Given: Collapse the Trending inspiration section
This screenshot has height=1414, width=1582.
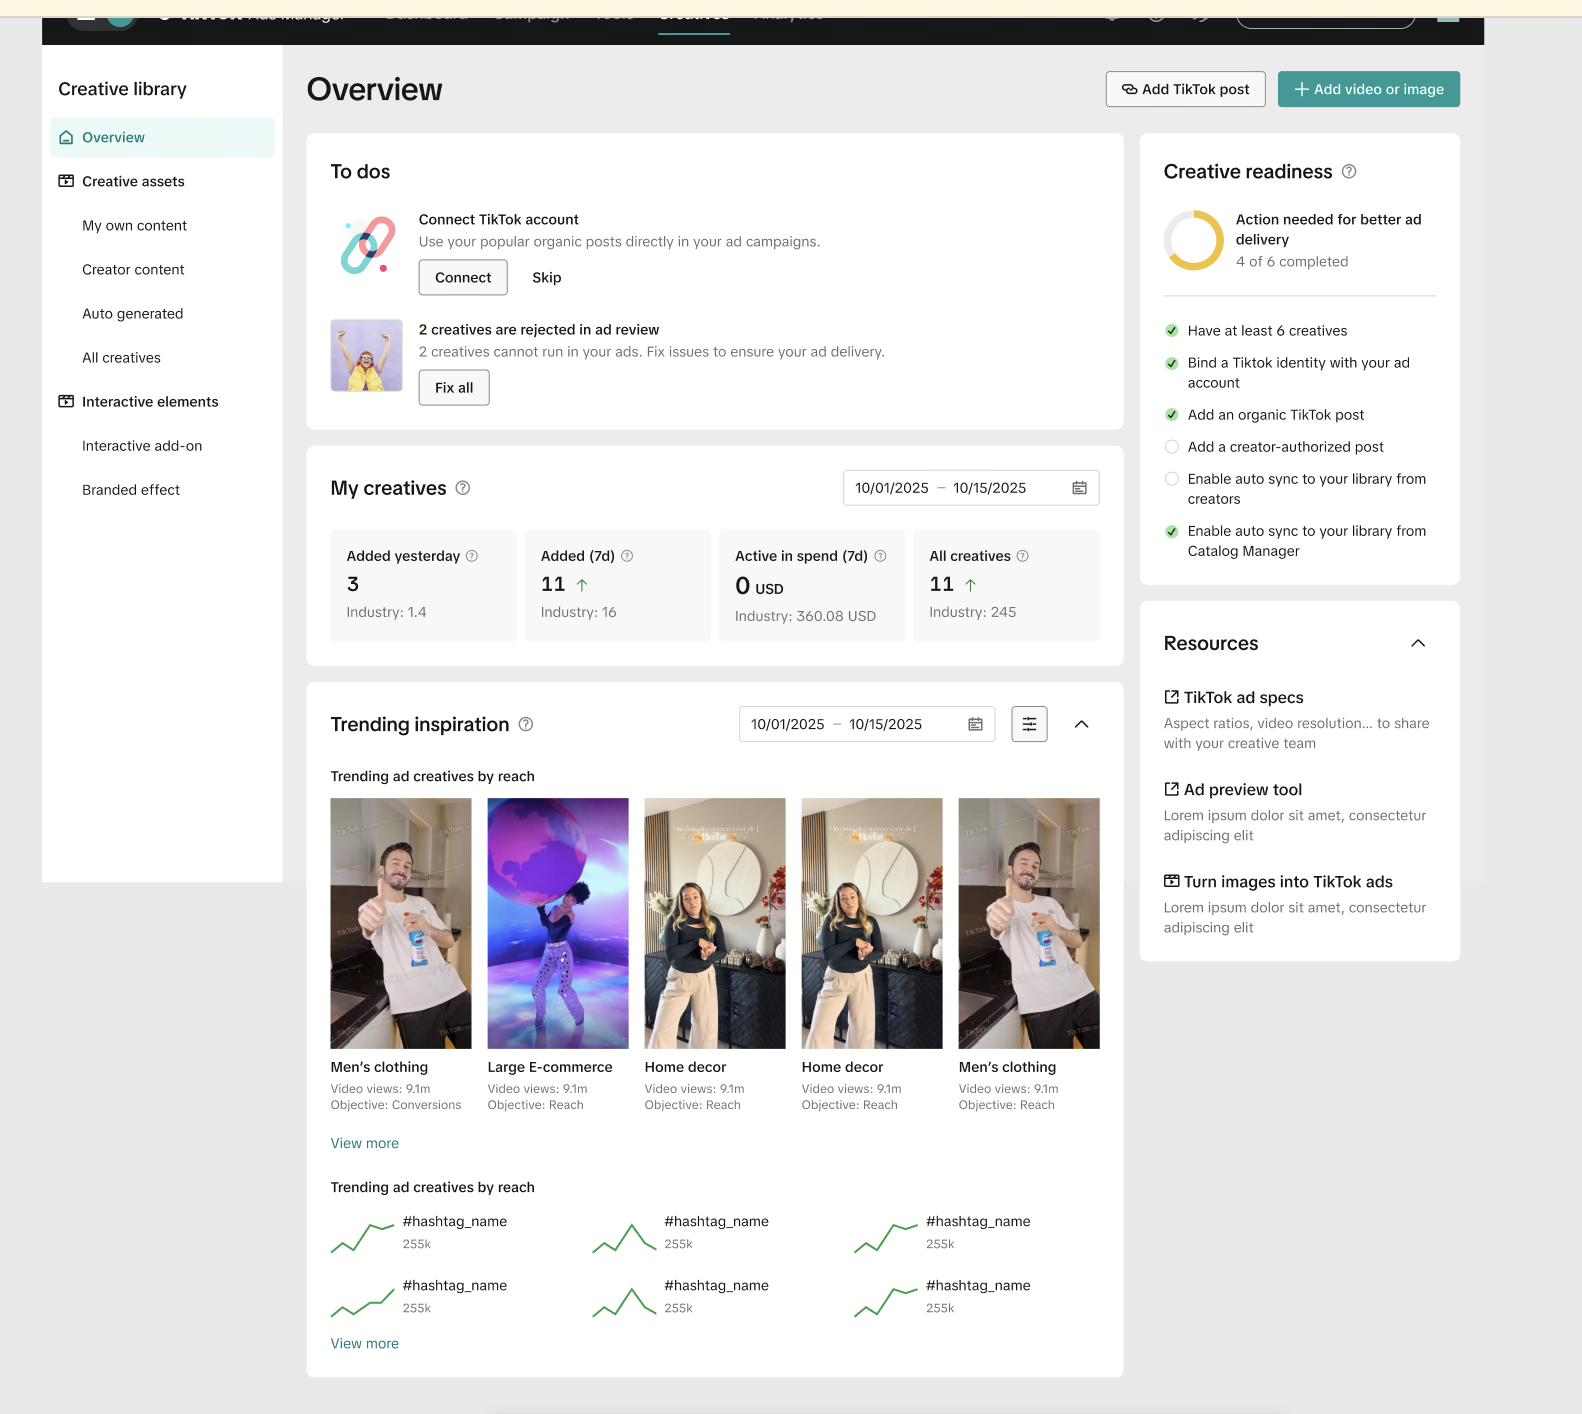Looking at the screenshot, I should tap(1081, 724).
